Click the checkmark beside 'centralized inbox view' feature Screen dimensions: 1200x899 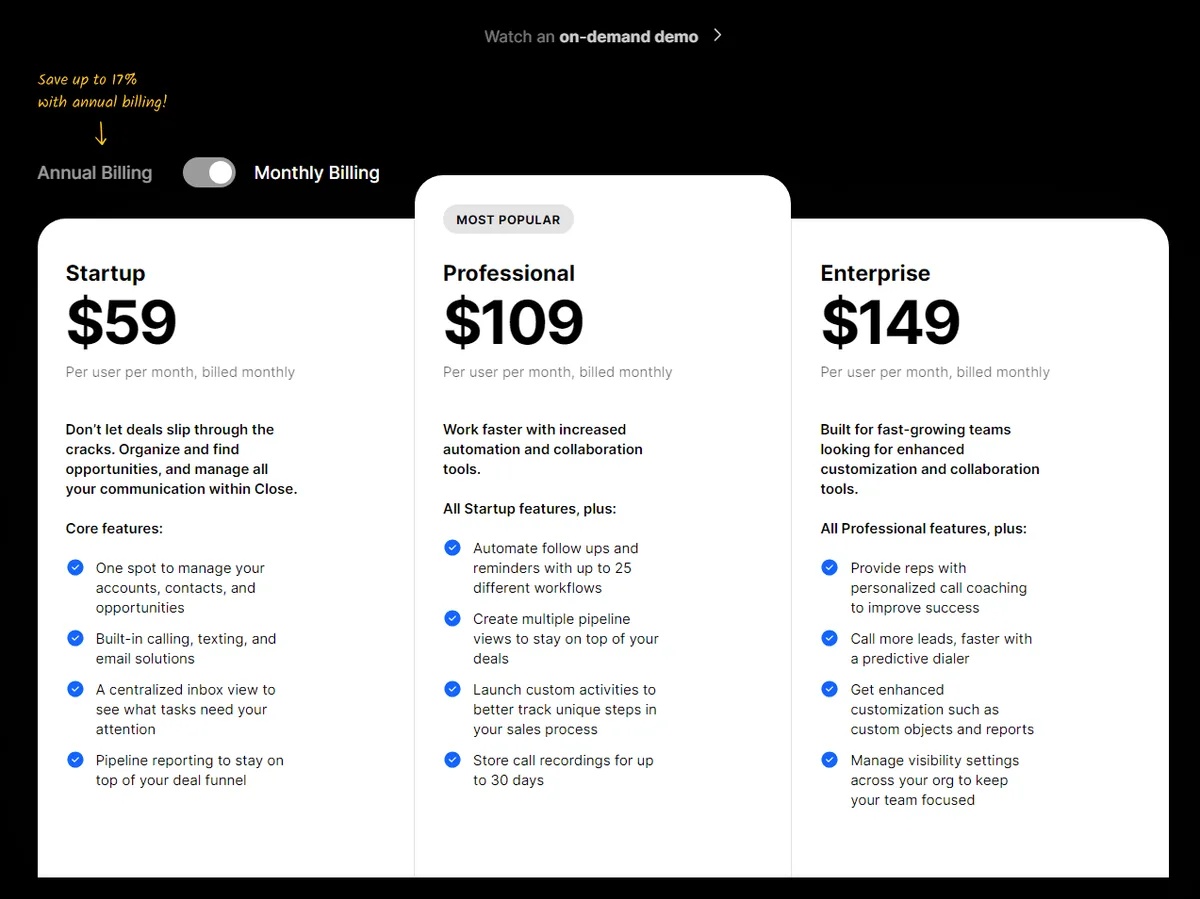click(75, 688)
